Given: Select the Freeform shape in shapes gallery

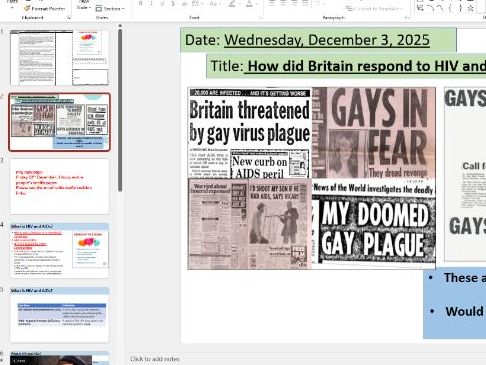Looking at the screenshot, I should point(421,8).
